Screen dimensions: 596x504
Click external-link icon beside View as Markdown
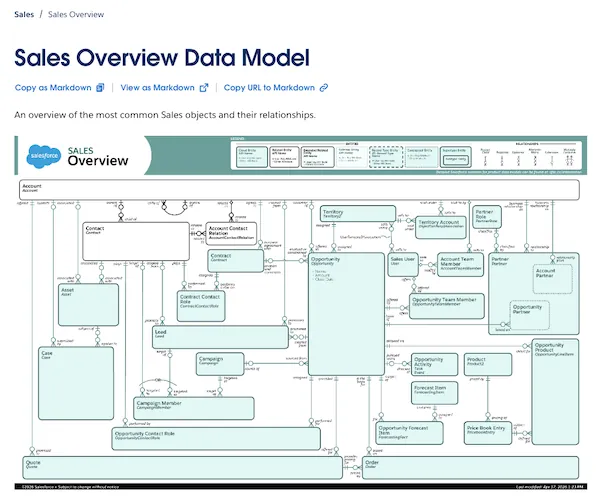(x=204, y=87)
